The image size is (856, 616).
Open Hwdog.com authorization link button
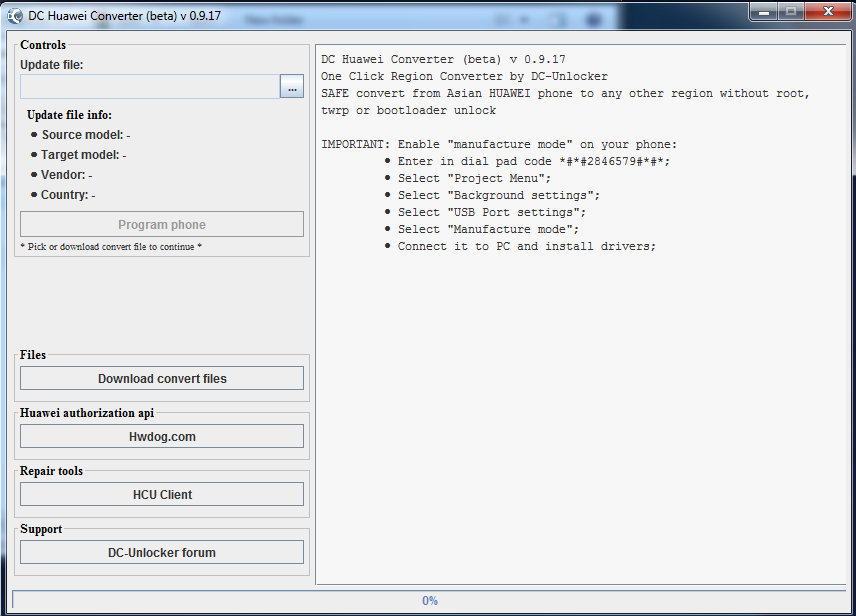click(x=162, y=436)
